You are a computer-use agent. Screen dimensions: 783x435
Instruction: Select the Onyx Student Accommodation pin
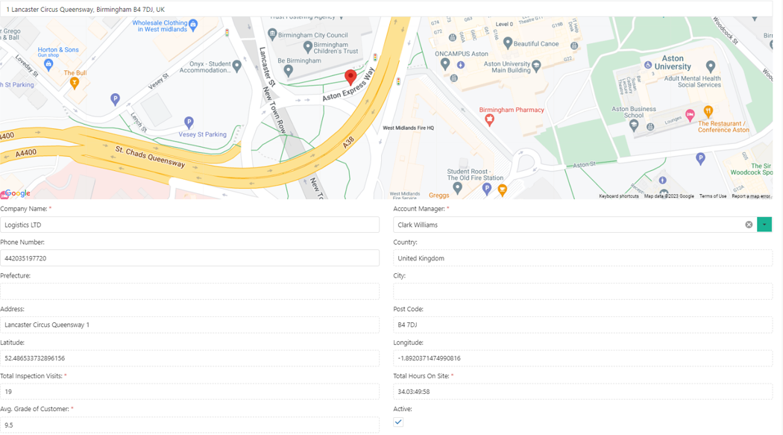[x=237, y=65]
